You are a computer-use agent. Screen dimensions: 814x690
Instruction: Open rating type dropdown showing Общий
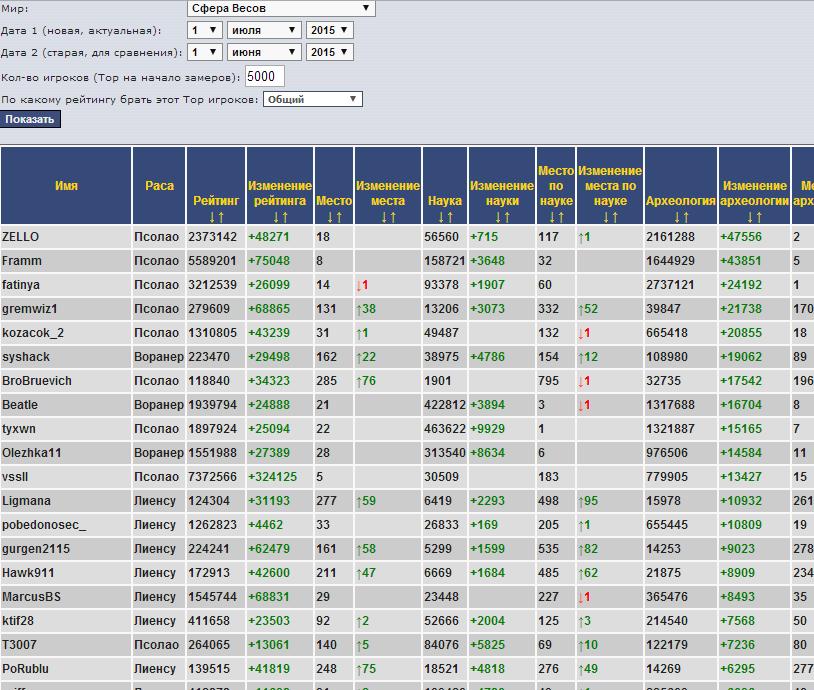(x=312, y=99)
